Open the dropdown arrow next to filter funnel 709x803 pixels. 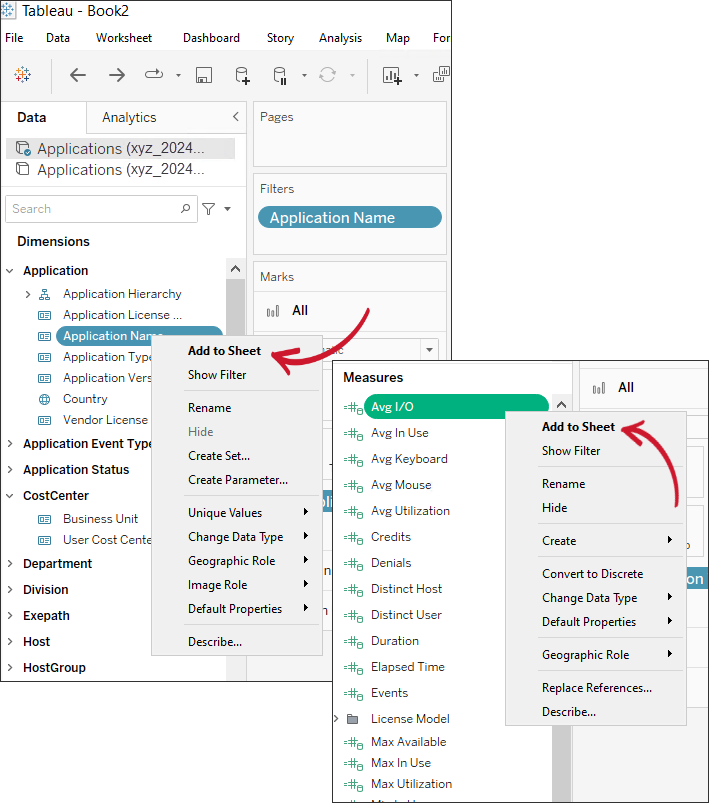(x=227, y=209)
